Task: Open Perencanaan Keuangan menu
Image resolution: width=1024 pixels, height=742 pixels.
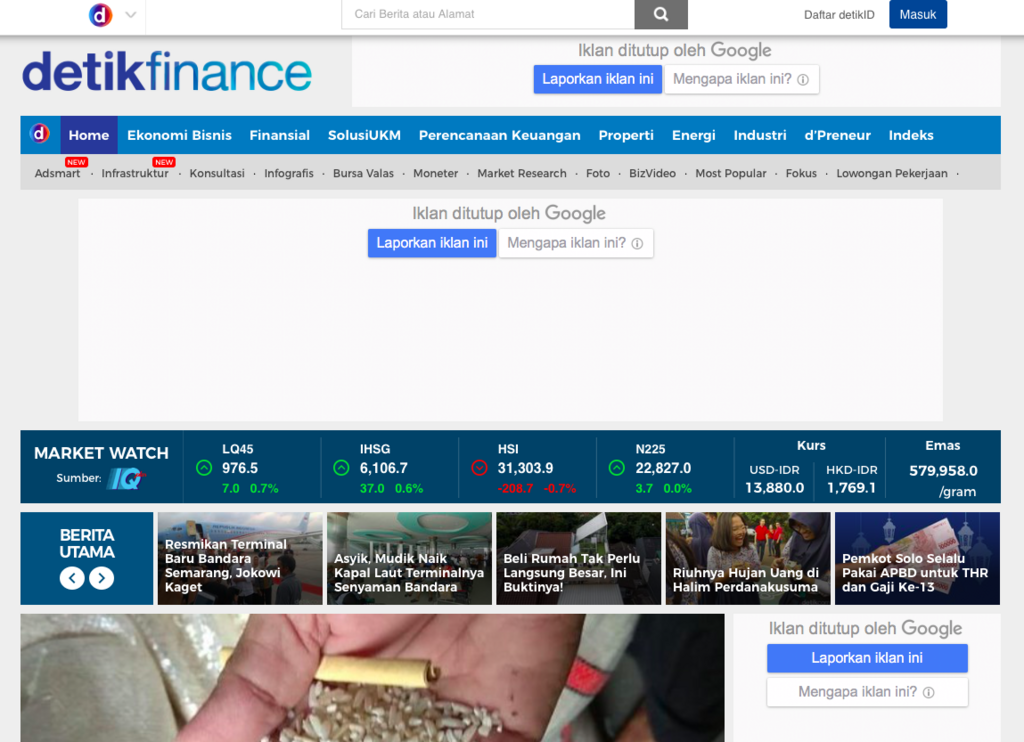Action: [x=500, y=135]
